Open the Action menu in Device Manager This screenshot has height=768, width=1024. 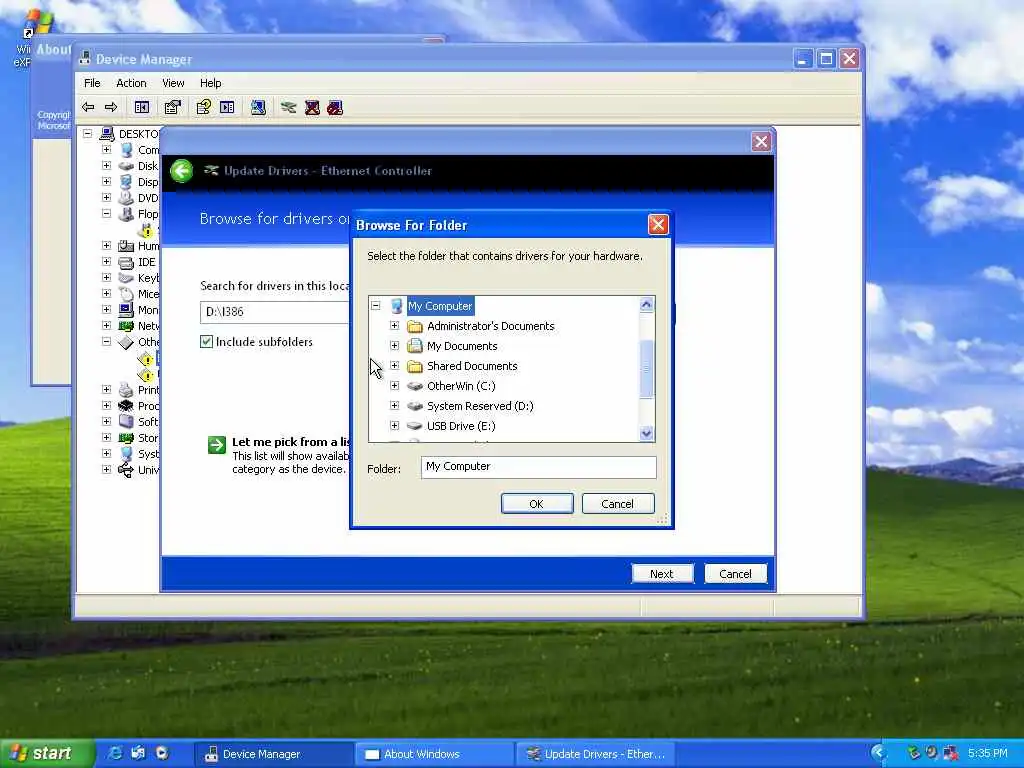point(131,83)
